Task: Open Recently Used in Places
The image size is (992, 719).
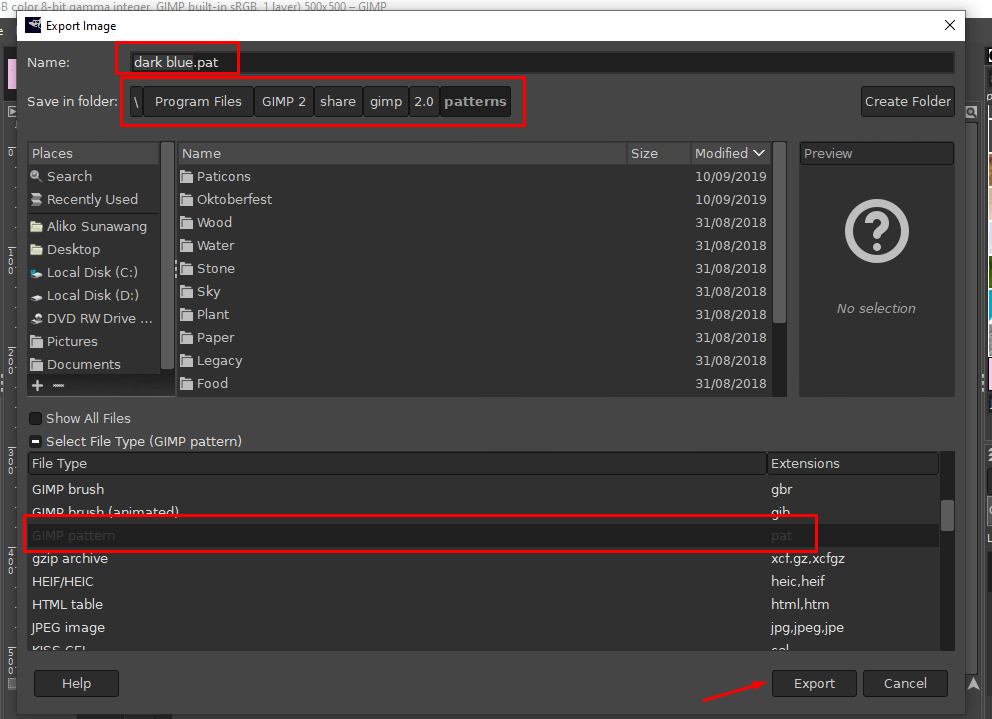Action: tap(94, 199)
